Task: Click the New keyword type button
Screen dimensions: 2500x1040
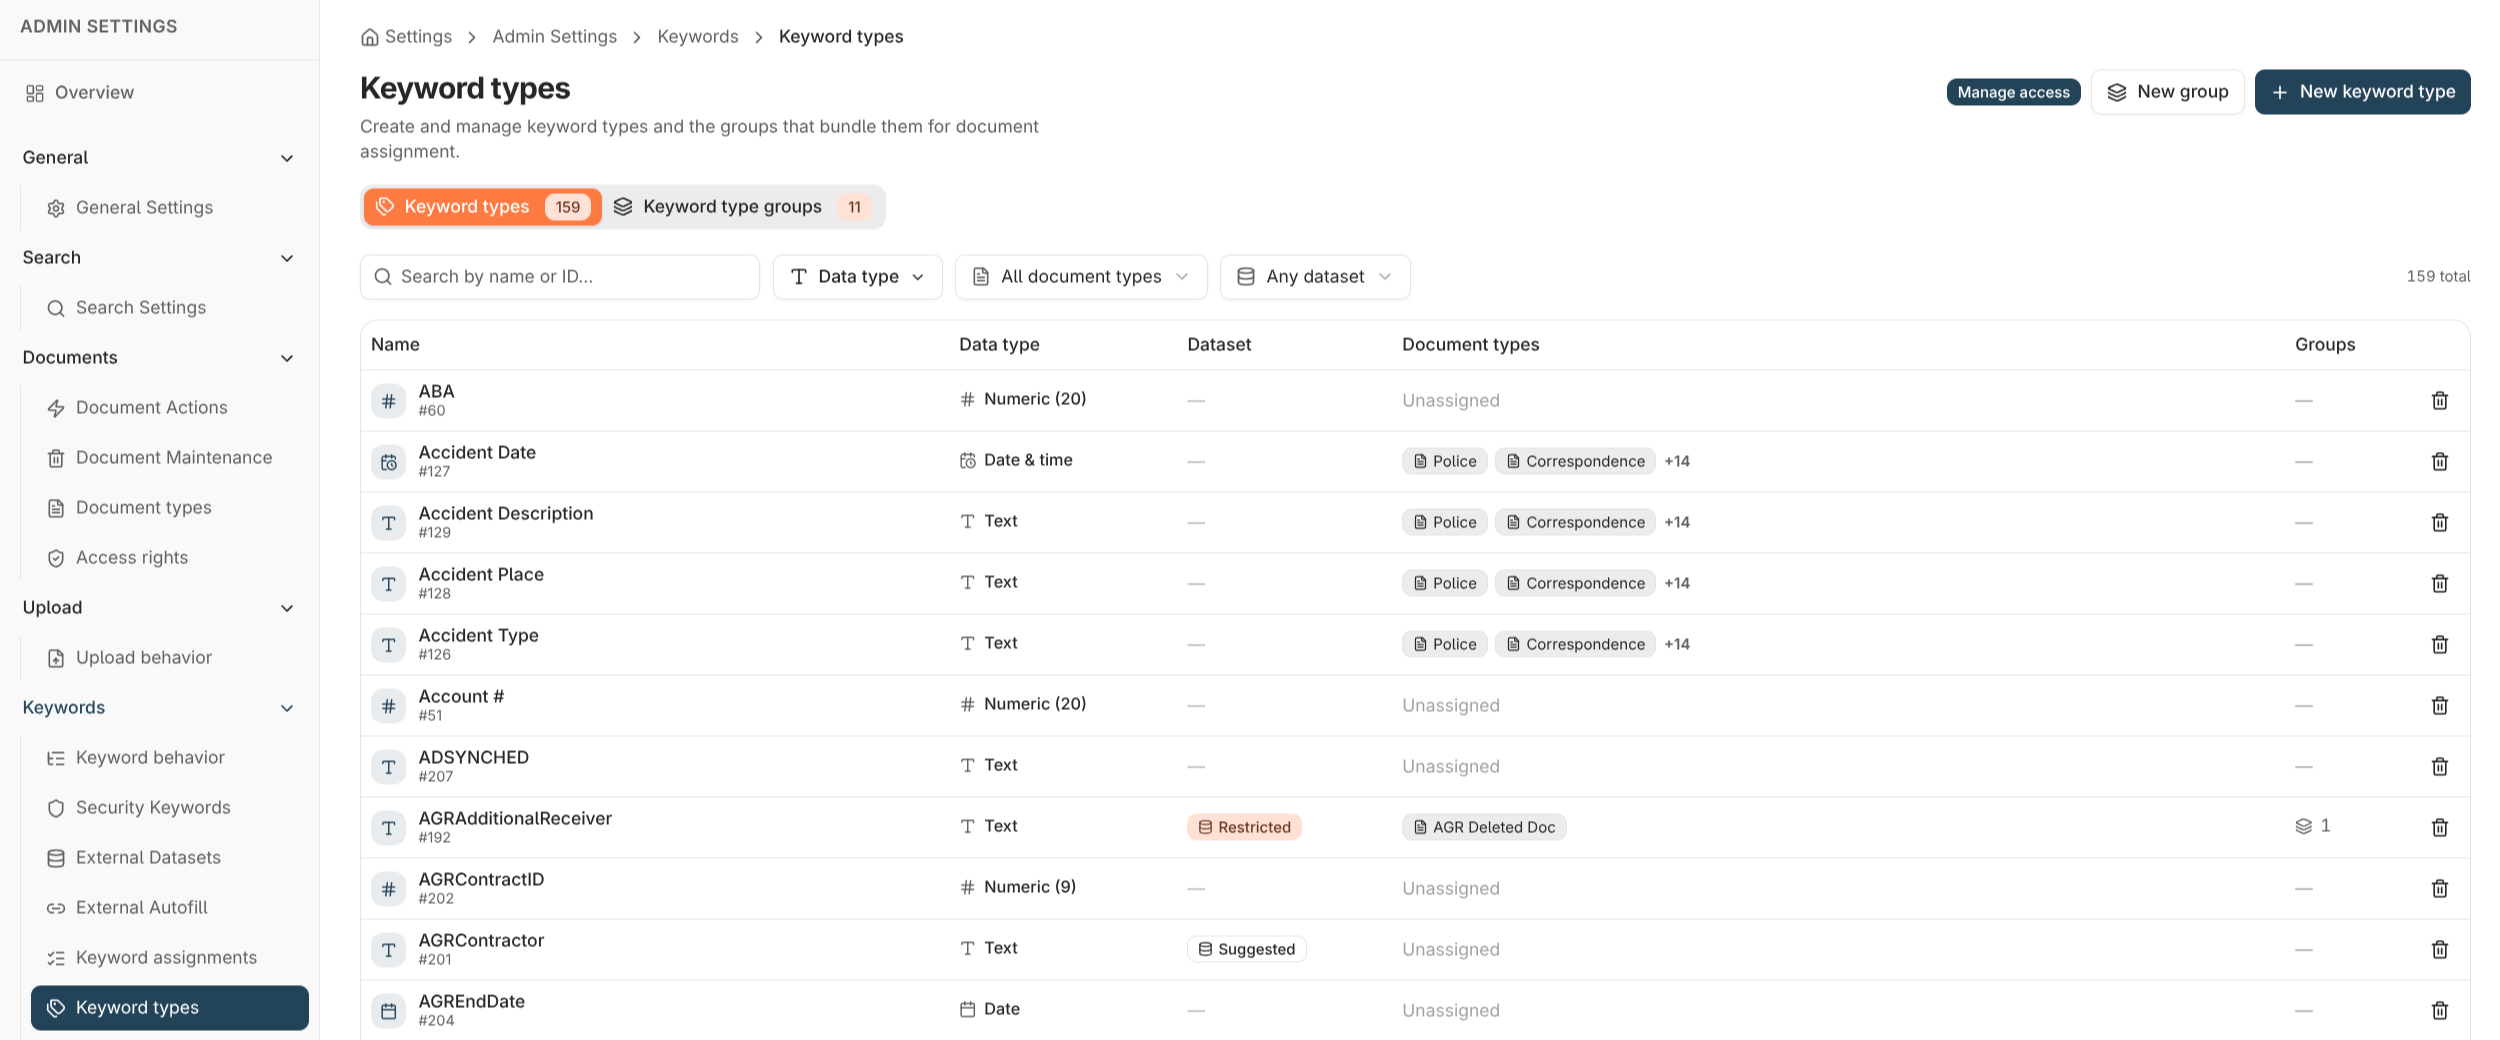Action: tap(2362, 92)
